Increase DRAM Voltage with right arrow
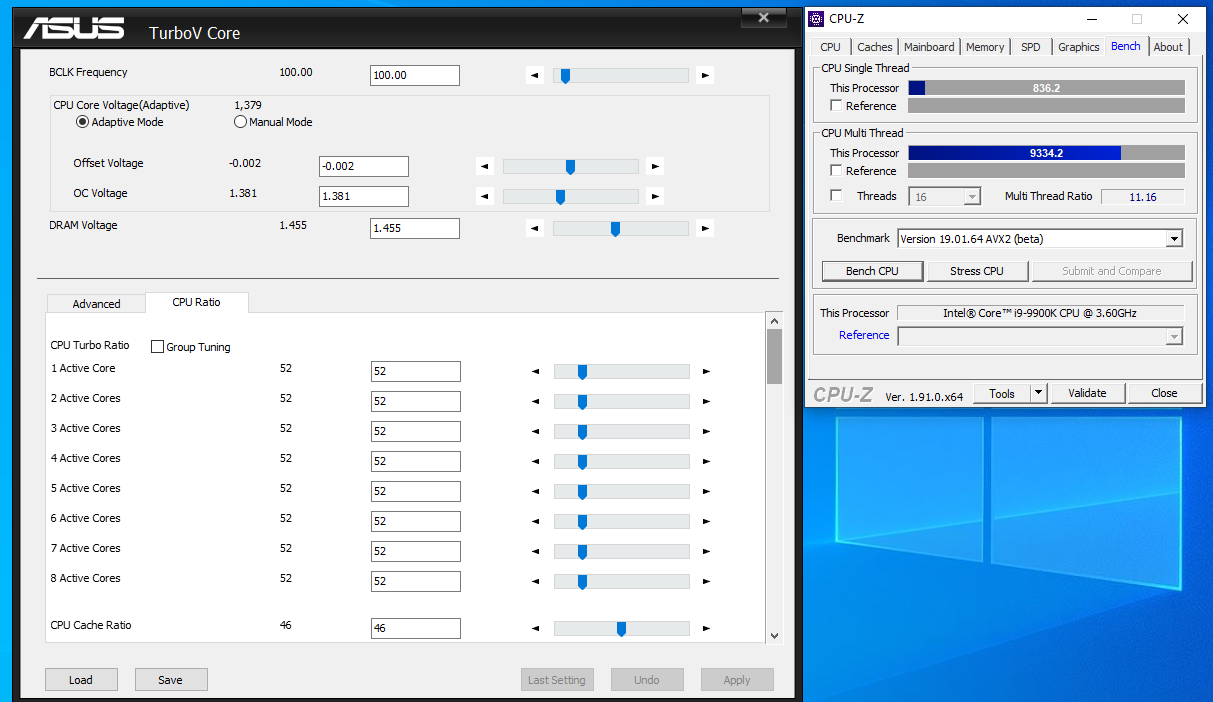Viewport: 1213px width, 702px height. click(x=705, y=228)
